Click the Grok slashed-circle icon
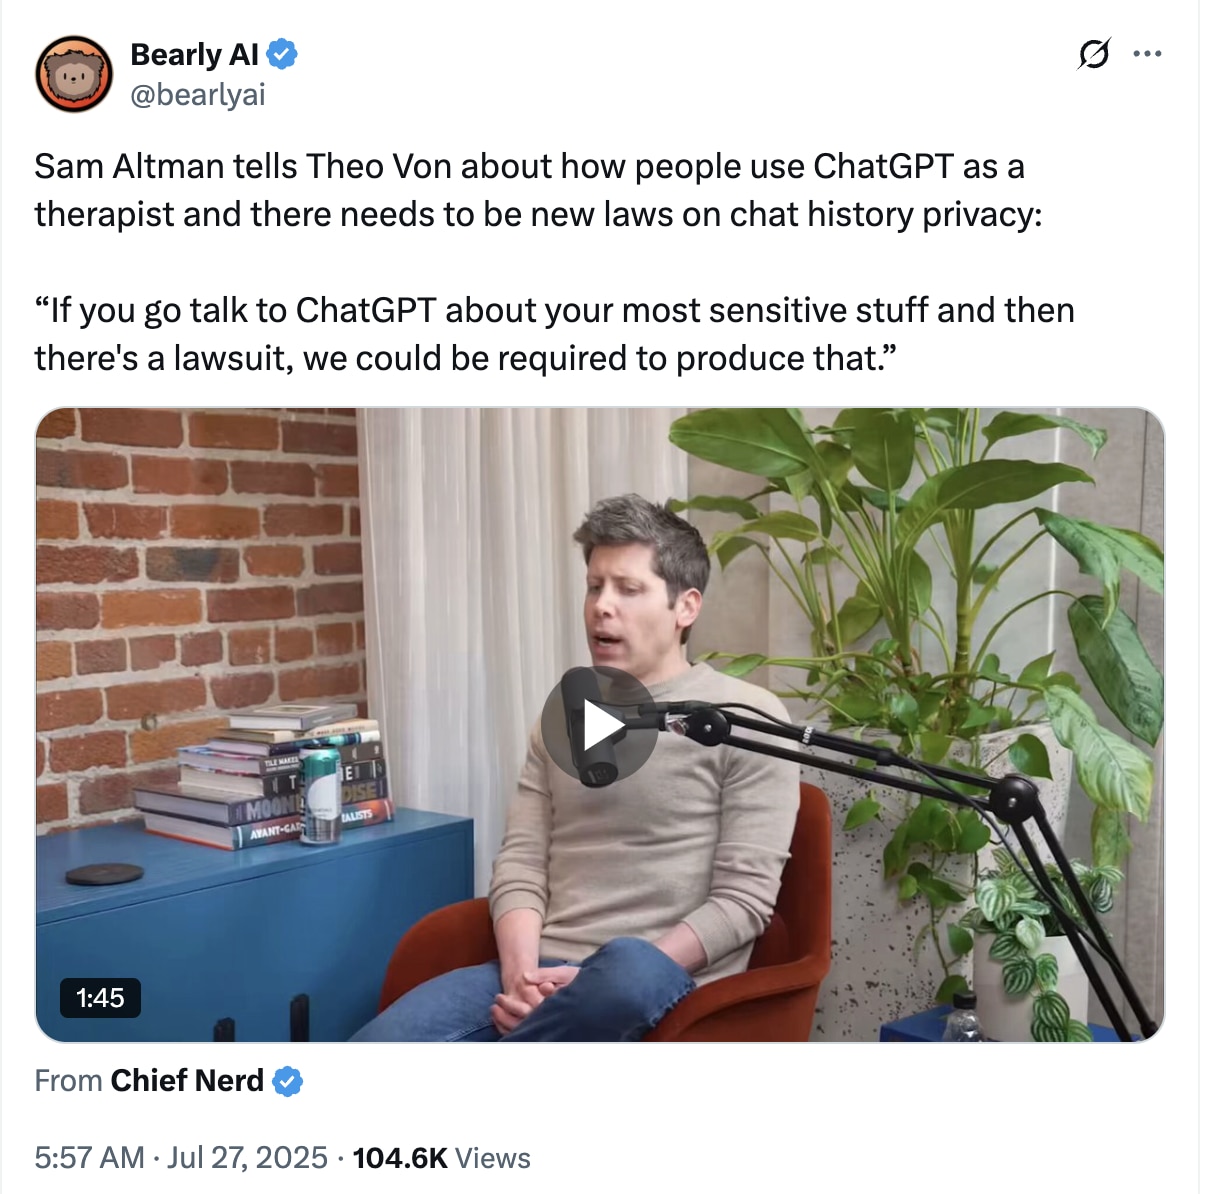1208x1194 pixels. (1093, 53)
